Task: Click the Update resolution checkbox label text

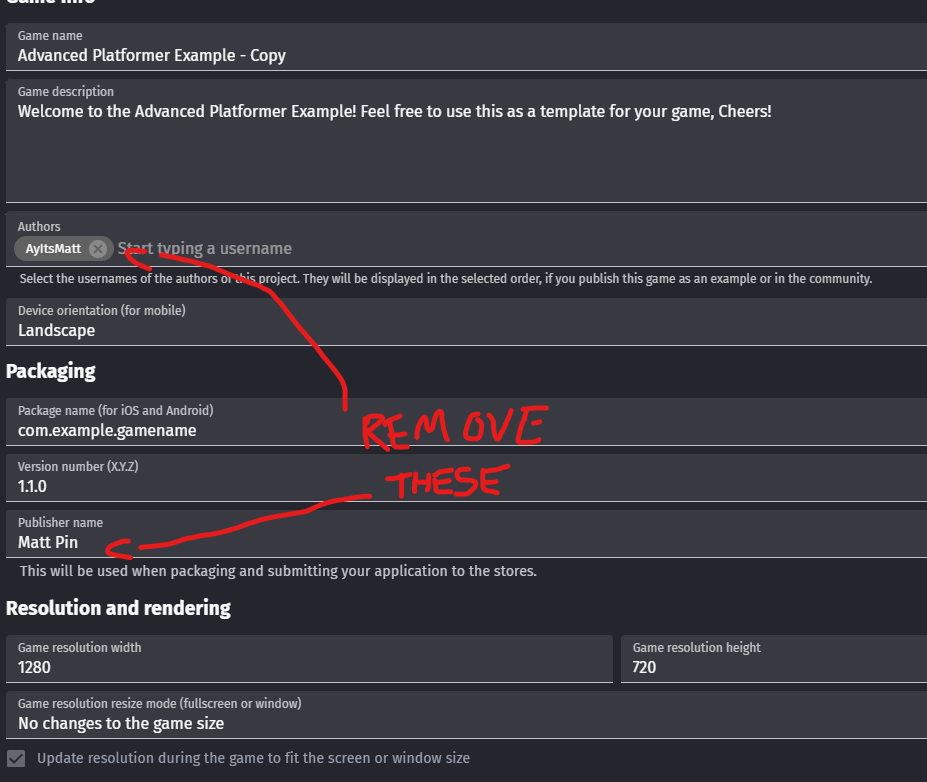Action: [254, 758]
